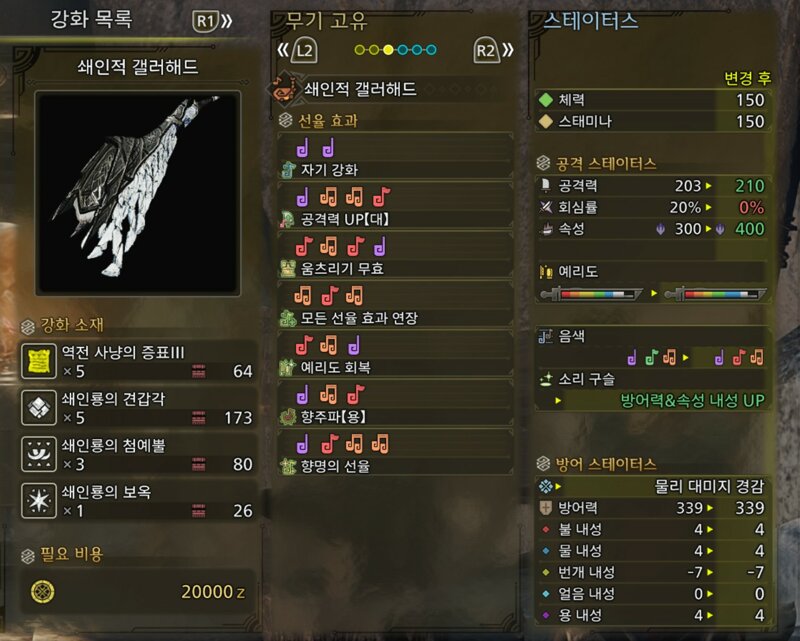Open the 강화 목록 tab header
Screen dimensions: 800x641
tap(91, 19)
